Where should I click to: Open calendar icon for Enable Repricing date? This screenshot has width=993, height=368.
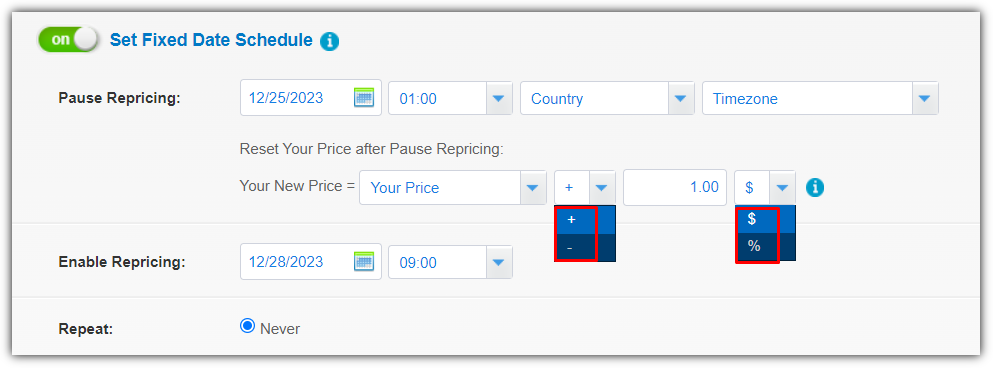[x=364, y=262]
